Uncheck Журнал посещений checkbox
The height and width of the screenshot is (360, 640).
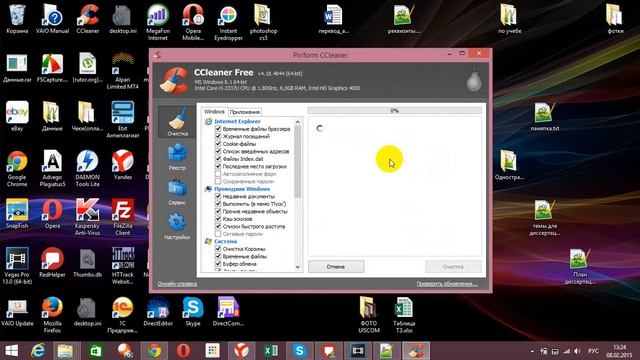[218, 136]
